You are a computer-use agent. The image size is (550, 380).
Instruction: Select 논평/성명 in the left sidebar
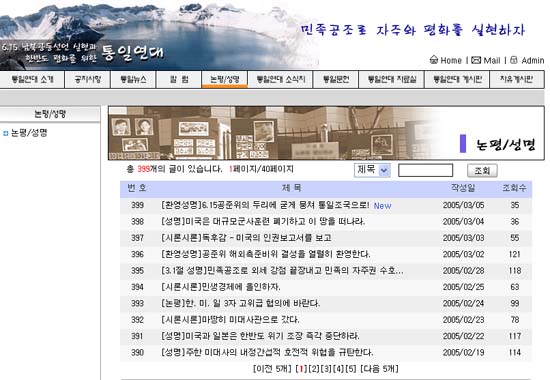click(x=29, y=133)
